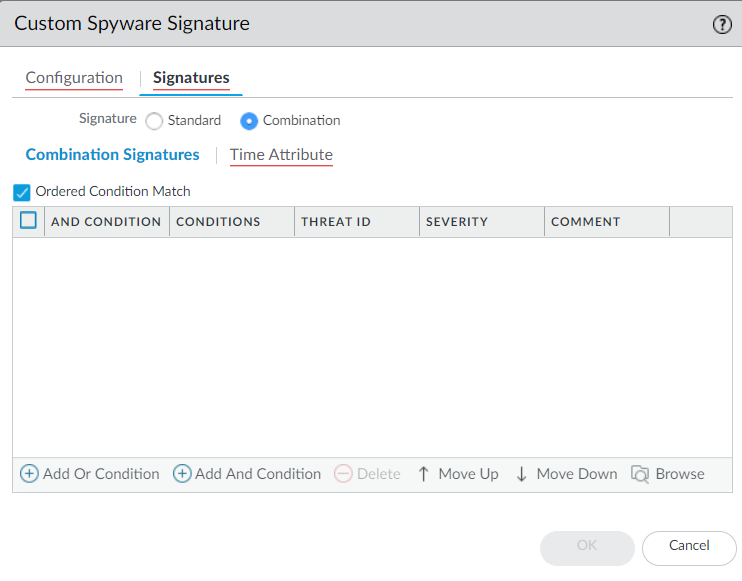Viewport: 742px width, 581px height.
Task: Check the select-all header checkbox
Action: pyautogui.click(x=28, y=221)
